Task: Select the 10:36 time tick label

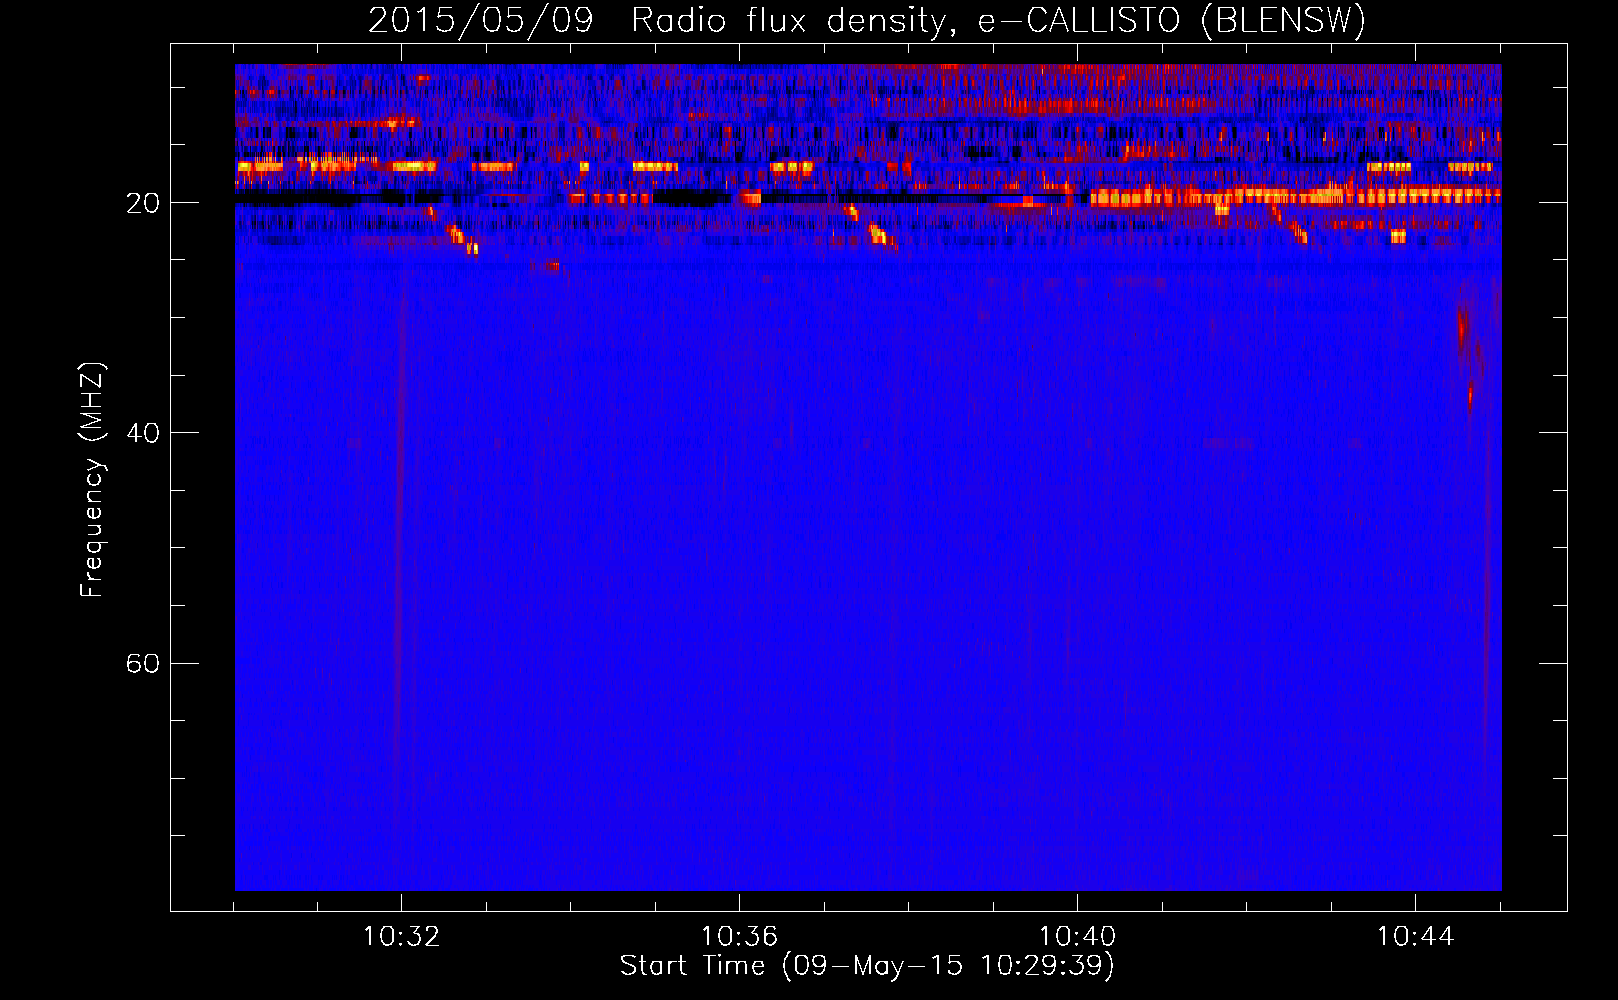Action: pyautogui.click(x=739, y=937)
